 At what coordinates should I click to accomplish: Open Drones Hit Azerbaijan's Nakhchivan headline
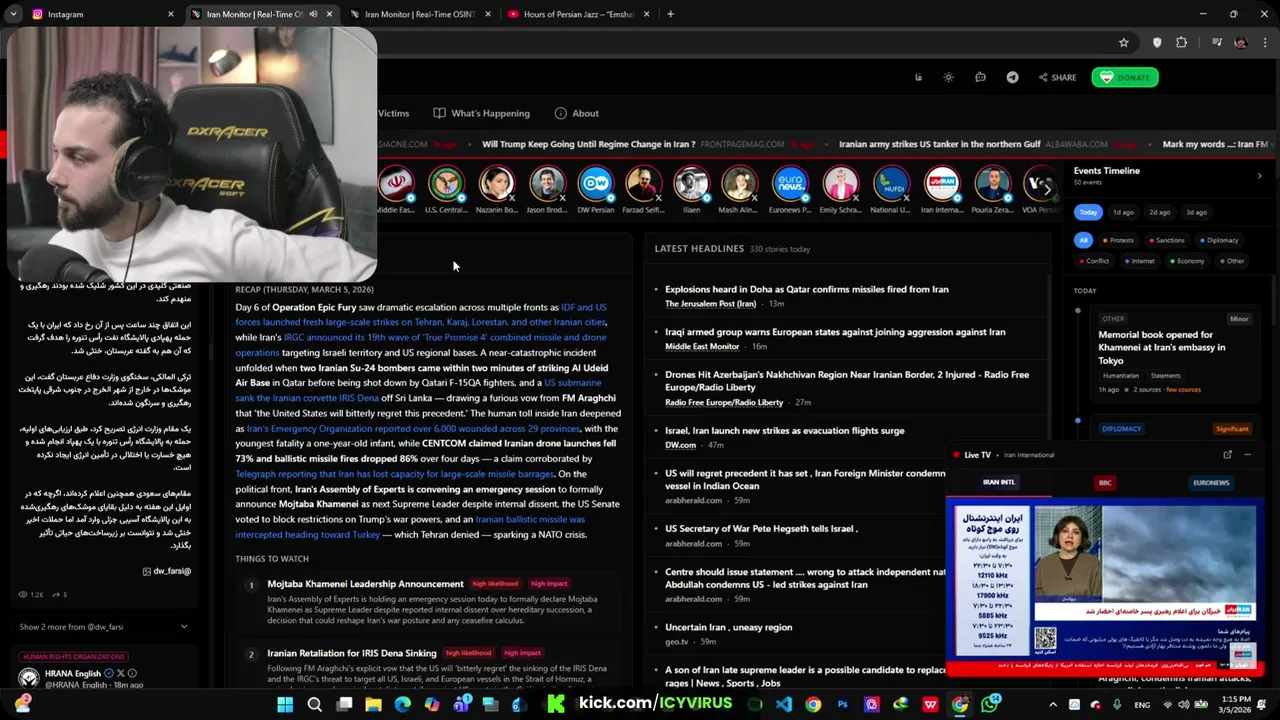[x=846, y=381]
